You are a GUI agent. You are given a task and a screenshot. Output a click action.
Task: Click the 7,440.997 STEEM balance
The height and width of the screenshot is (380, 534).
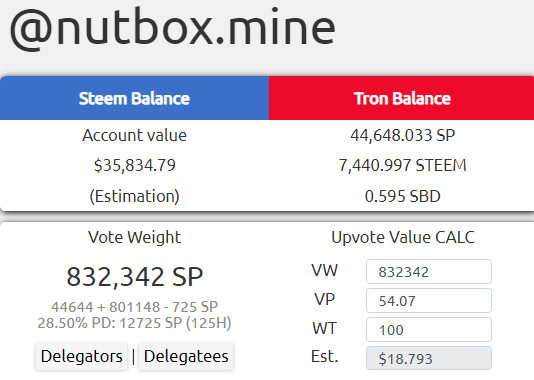tap(403, 165)
